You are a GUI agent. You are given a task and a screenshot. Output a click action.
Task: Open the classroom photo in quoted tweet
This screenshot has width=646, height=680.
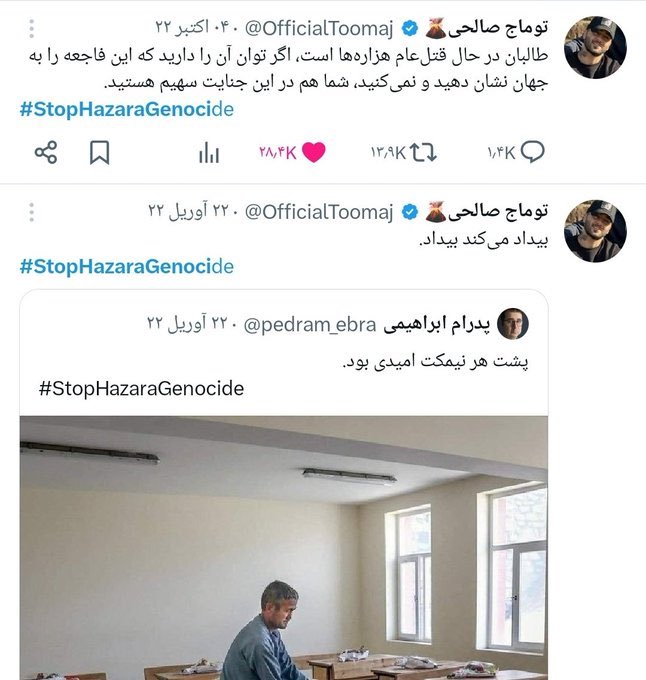284,548
